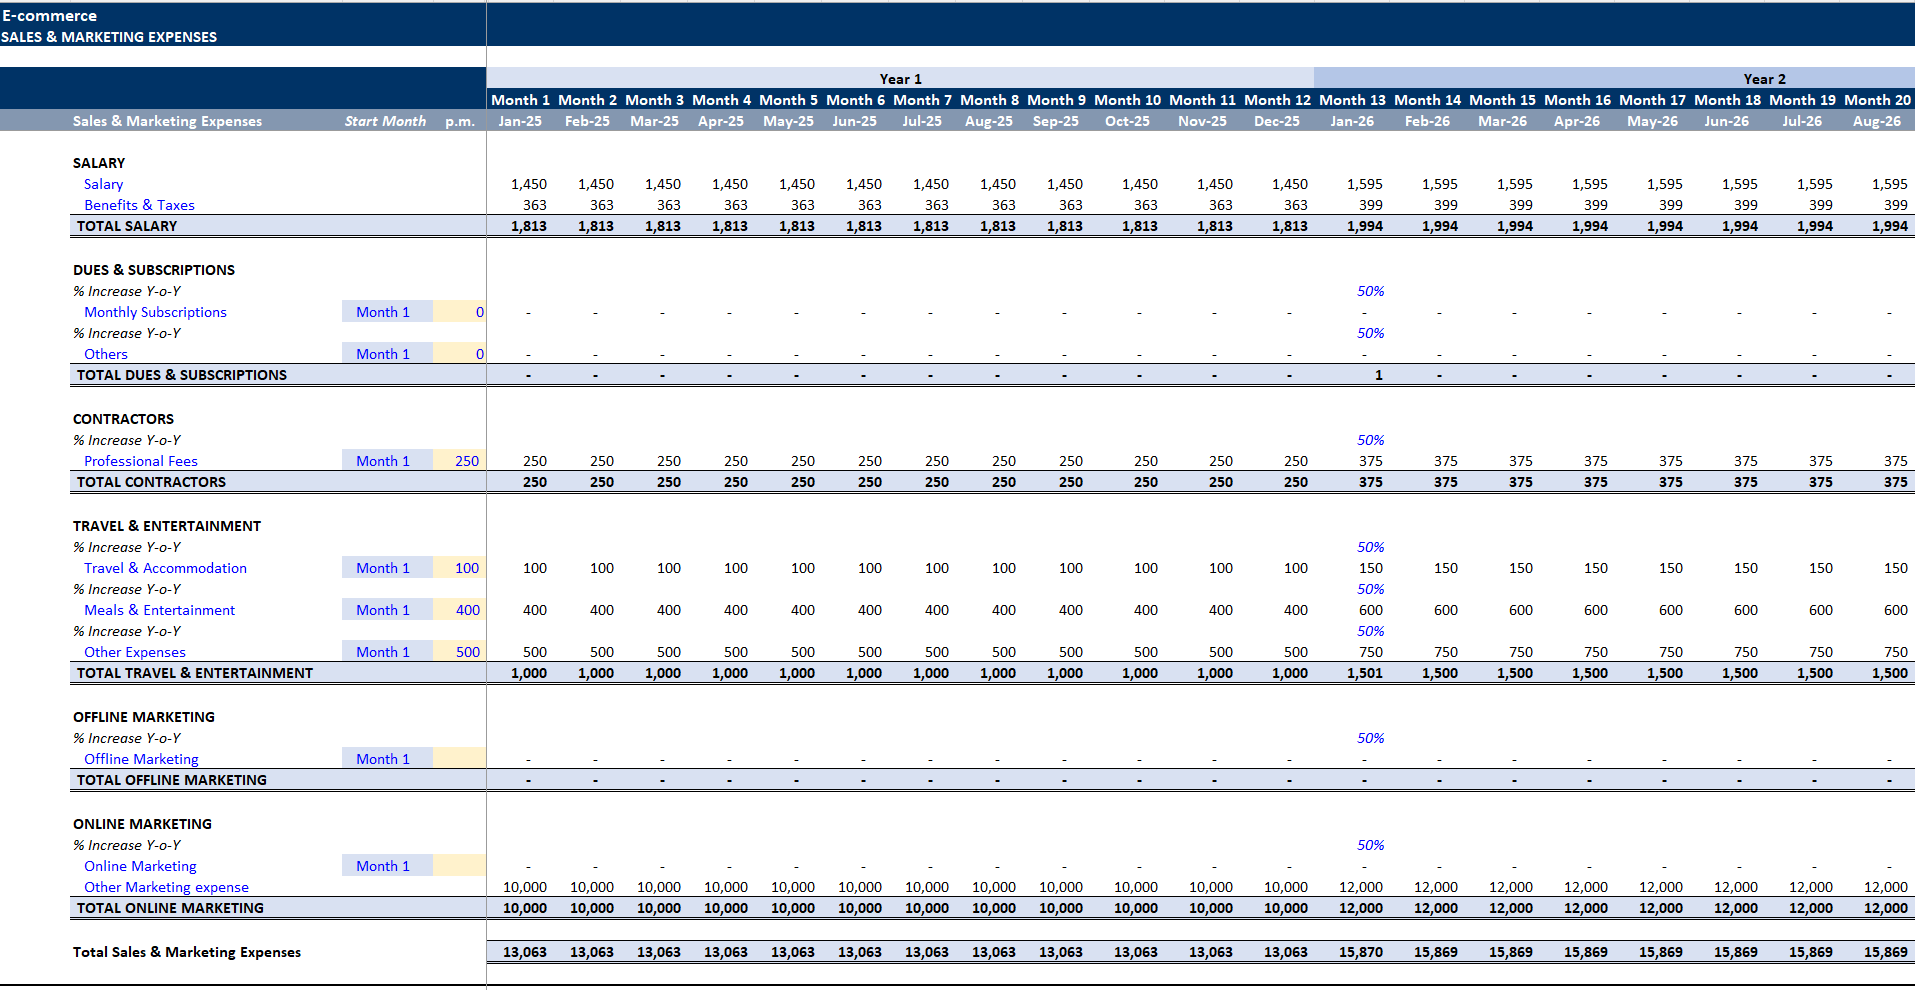Screen dimensions: 1915x990
Task: Click the Contractors 50% Y-o-Y increase cell
Action: pos(1370,440)
